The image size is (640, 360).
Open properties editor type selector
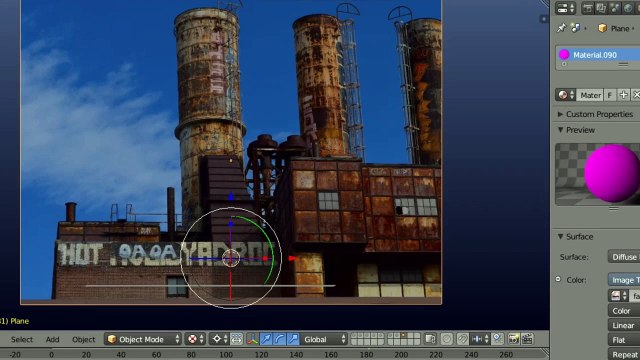coord(565,8)
